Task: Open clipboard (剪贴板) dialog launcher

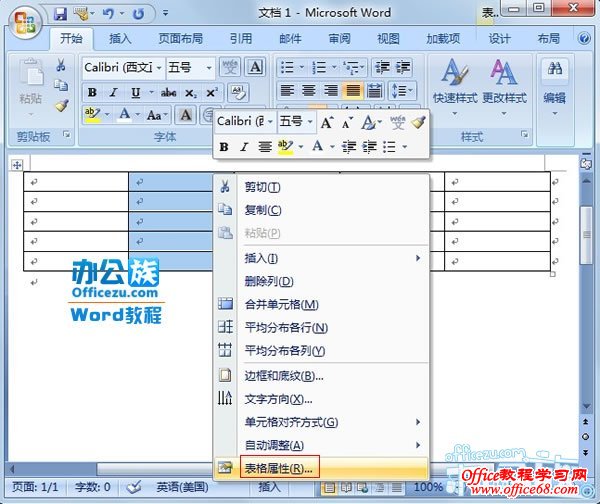Action: point(67,134)
